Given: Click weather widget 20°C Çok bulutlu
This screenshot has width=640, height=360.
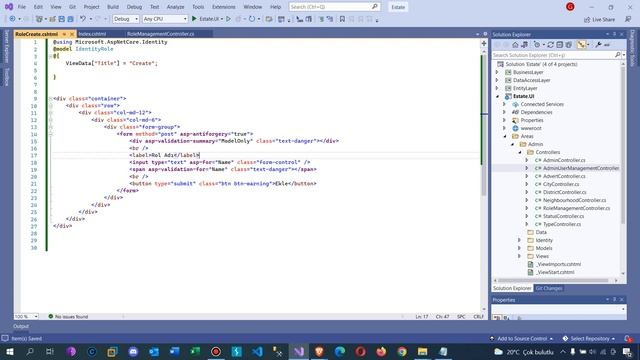Looking at the screenshot, I should tap(524, 352).
